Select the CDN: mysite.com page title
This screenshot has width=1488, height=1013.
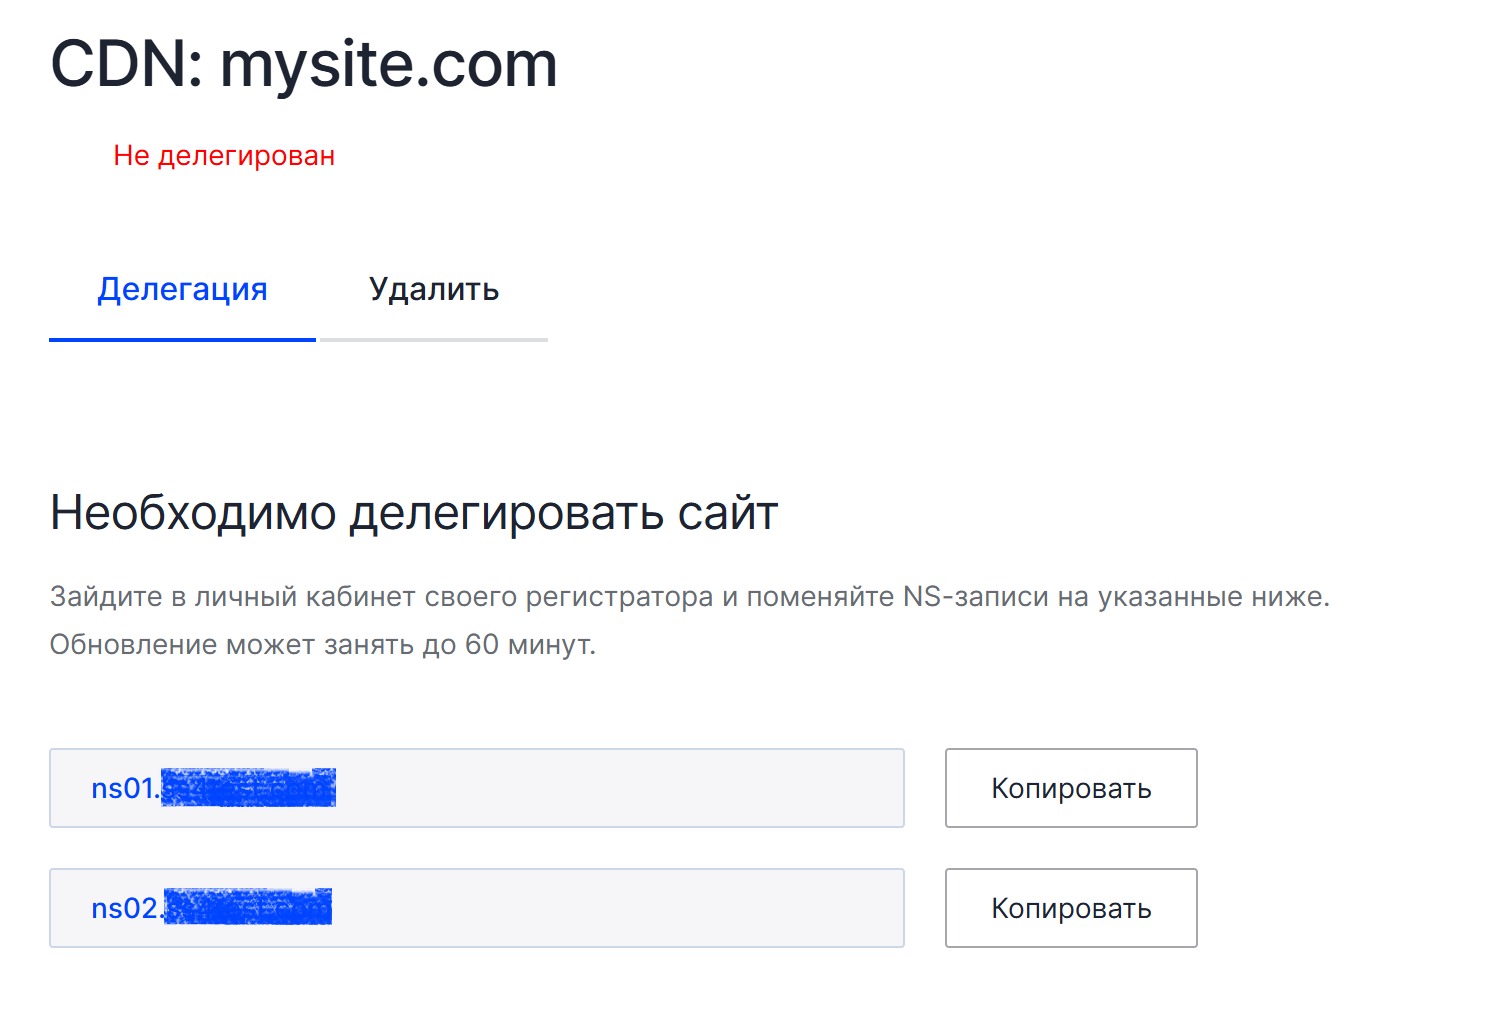(x=304, y=65)
